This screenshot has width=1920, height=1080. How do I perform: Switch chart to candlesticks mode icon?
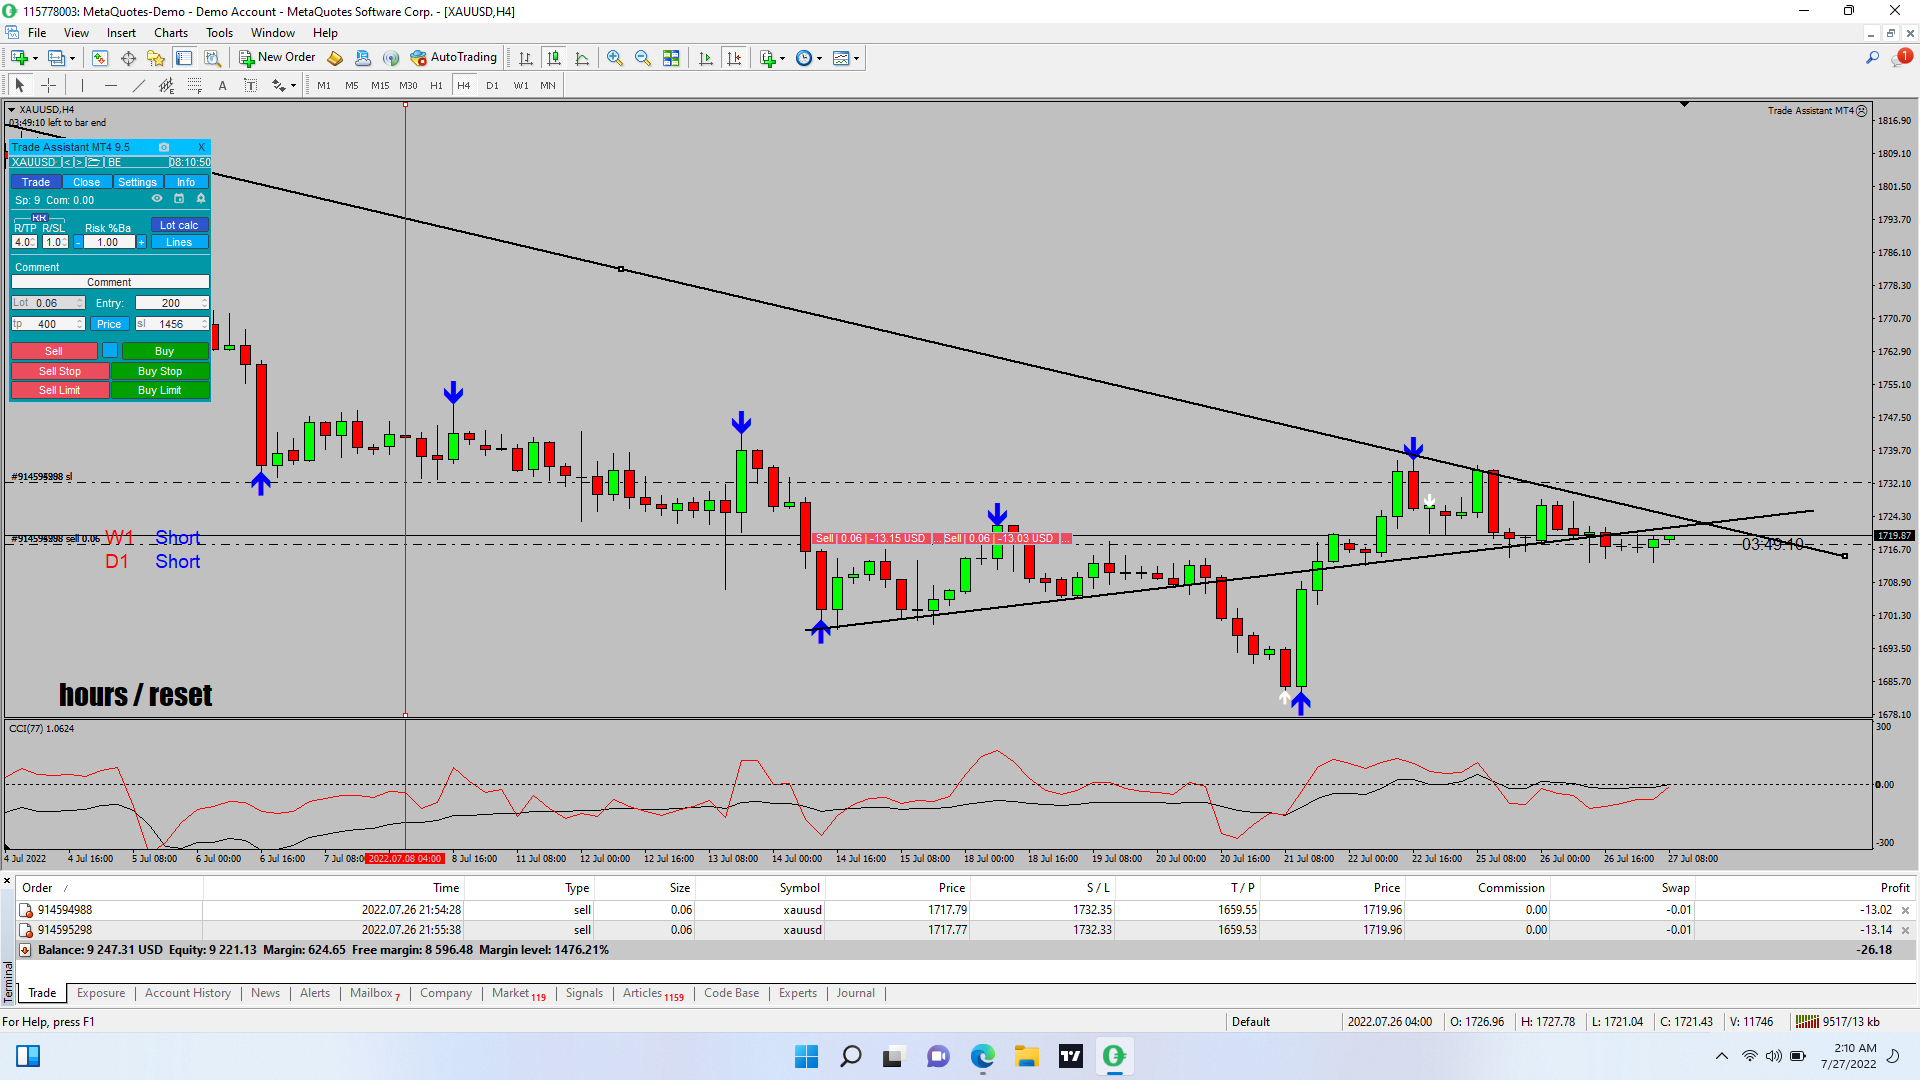[x=554, y=58]
